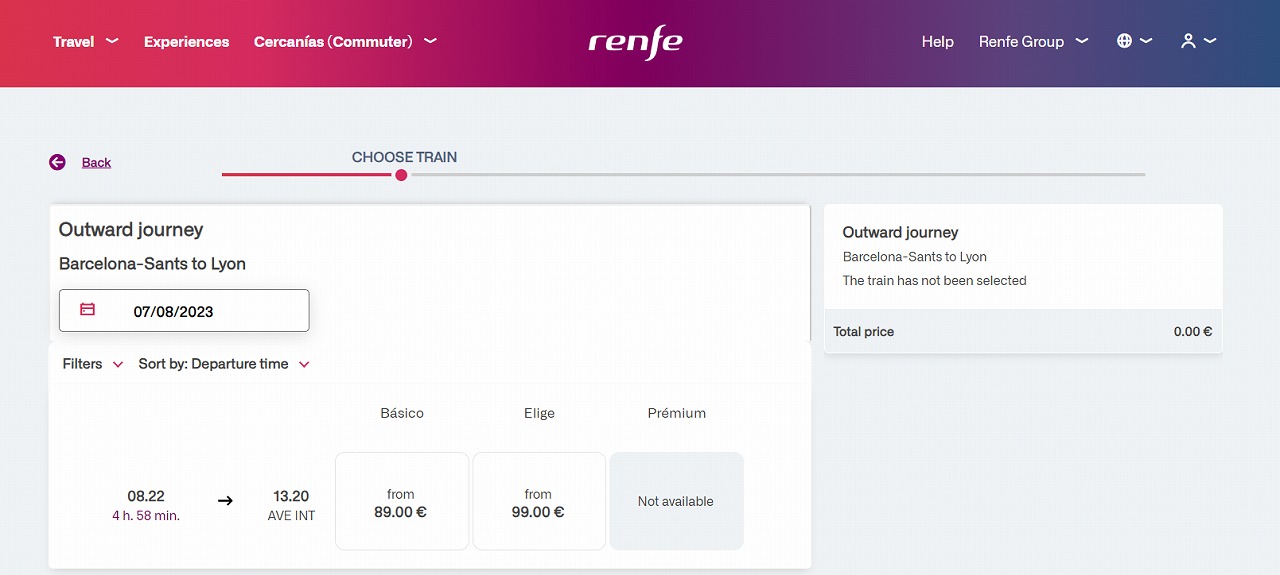
Task: Select the Elige fare from 99.00 €
Action: coord(539,501)
